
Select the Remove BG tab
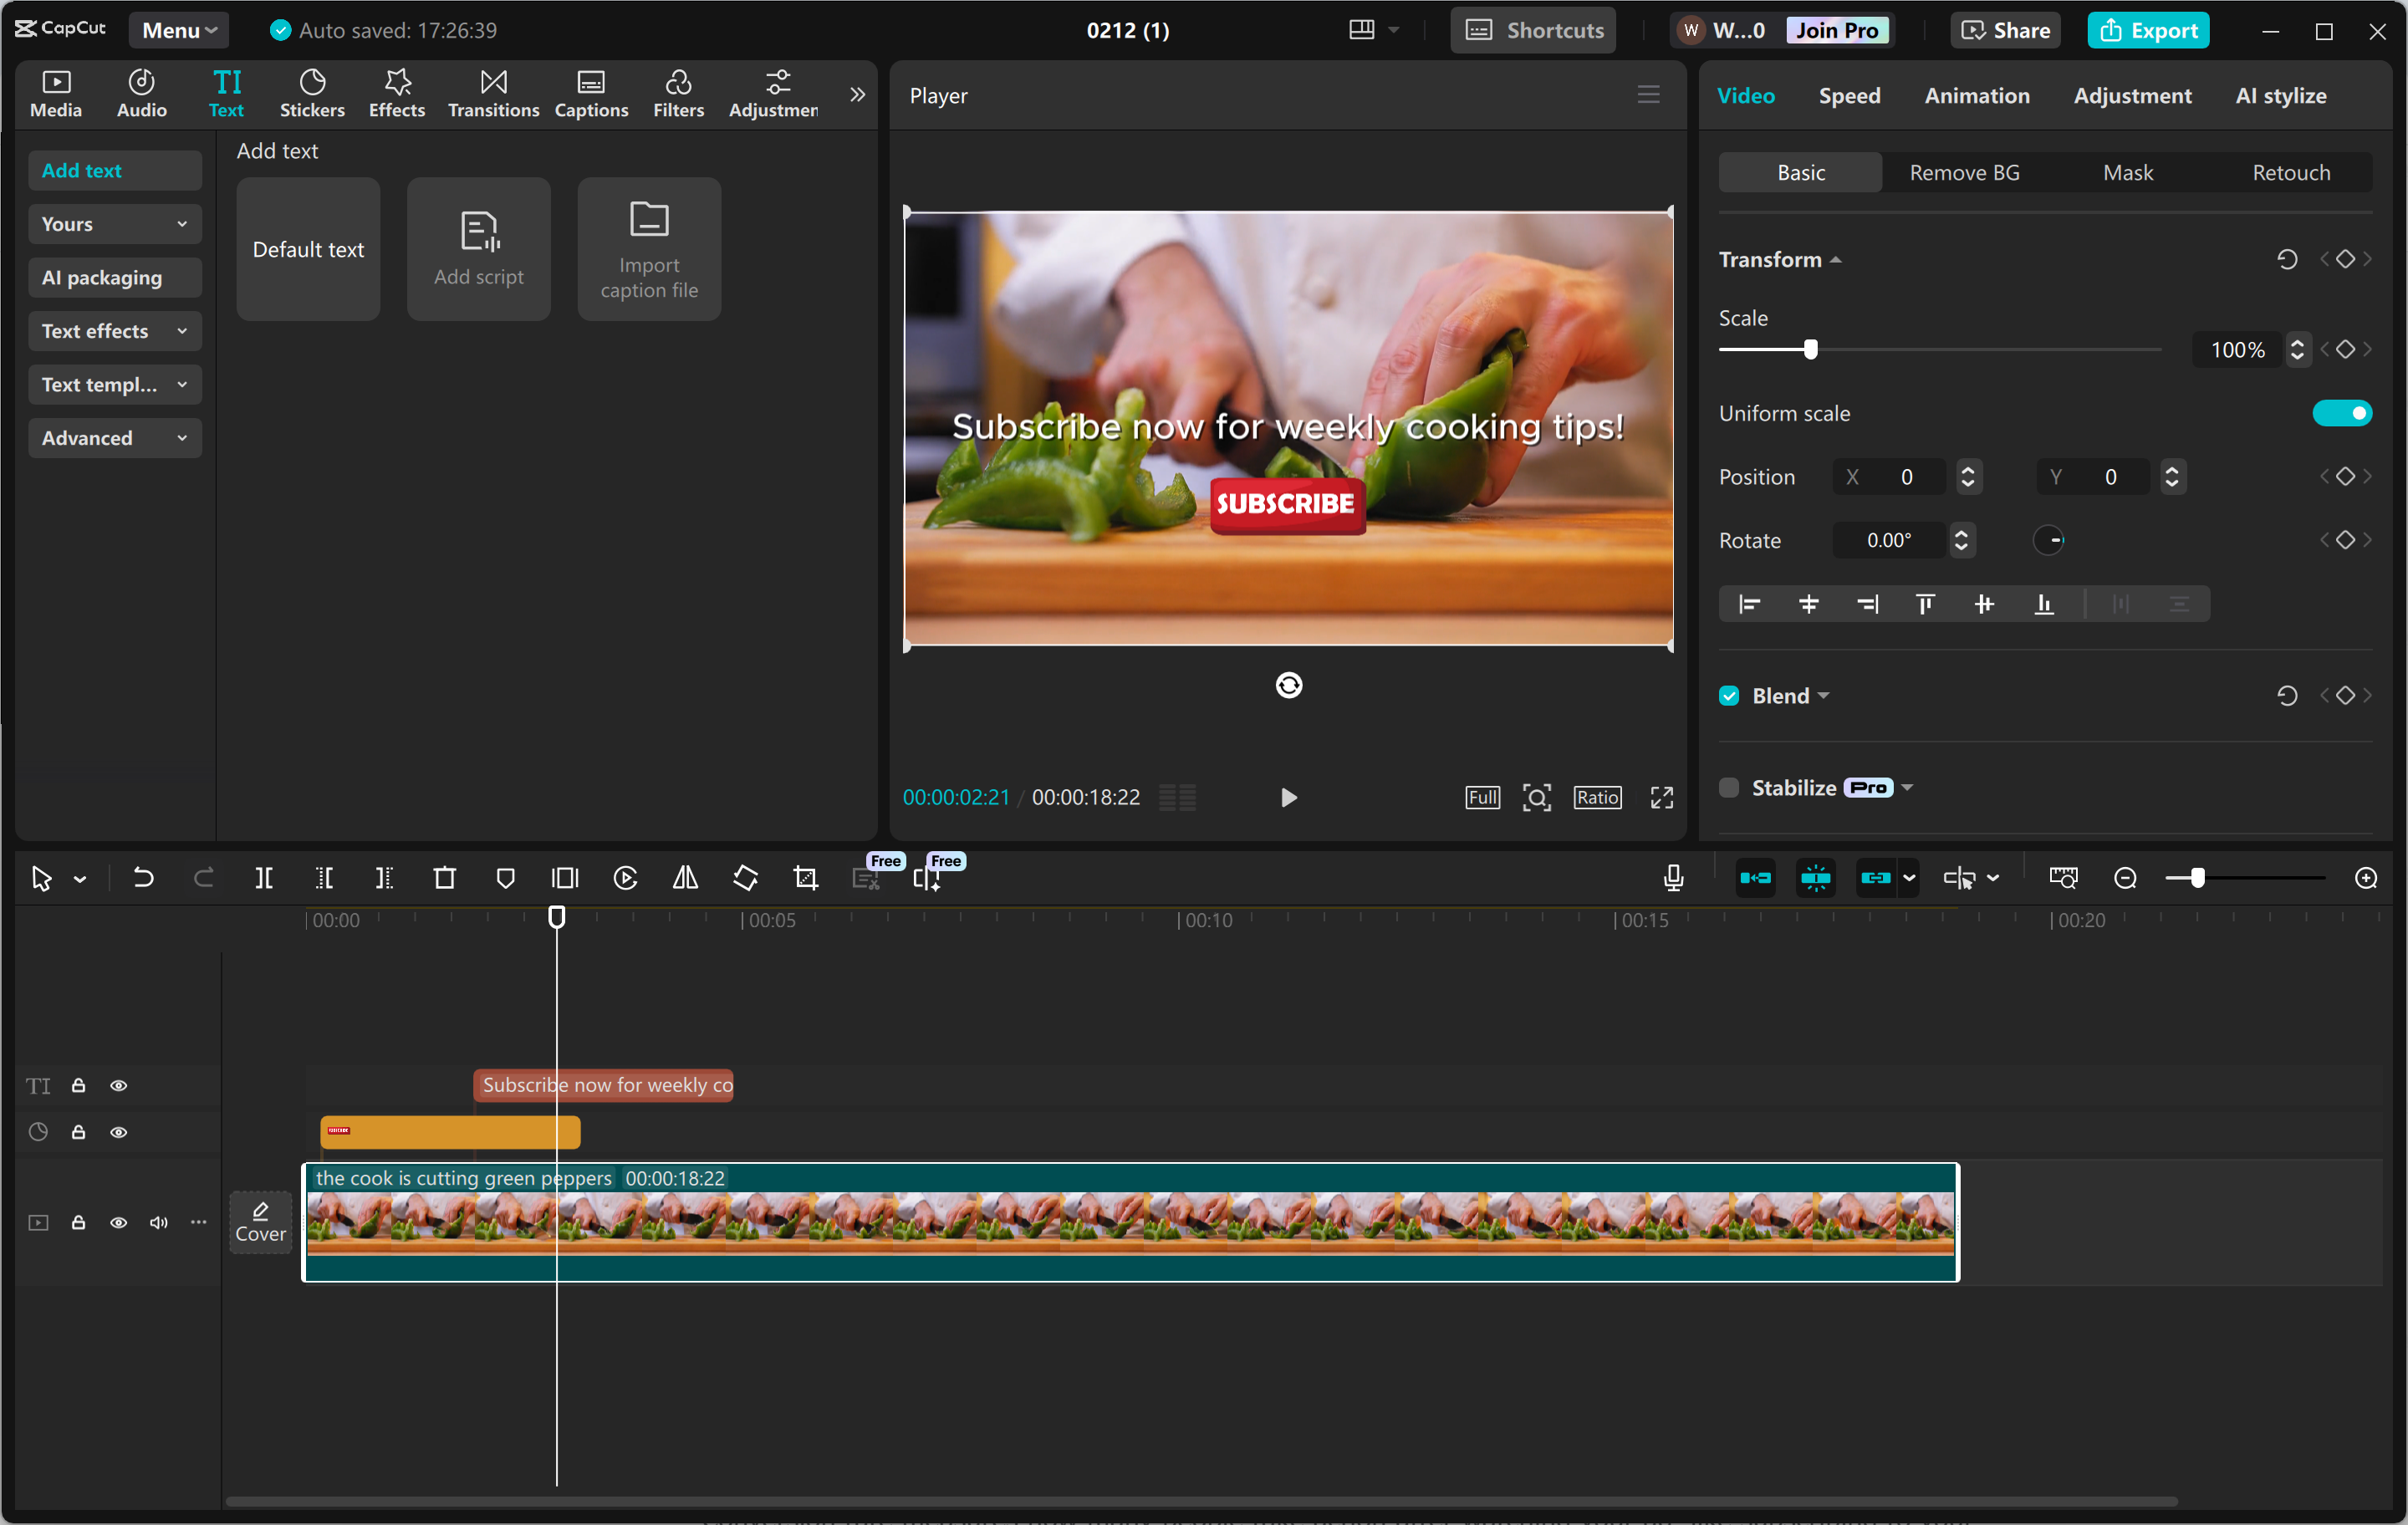tap(1963, 172)
